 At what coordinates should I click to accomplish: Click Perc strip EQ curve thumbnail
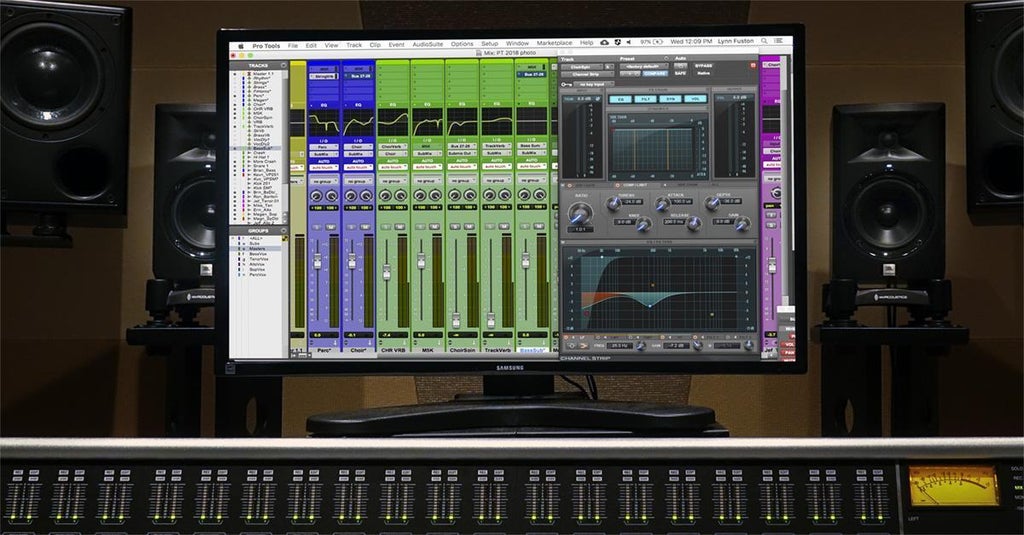click(x=323, y=123)
